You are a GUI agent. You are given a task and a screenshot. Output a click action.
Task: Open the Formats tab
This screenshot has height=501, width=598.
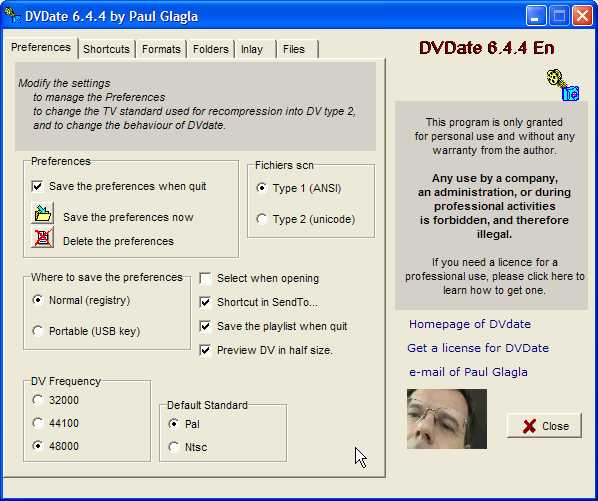(x=161, y=49)
